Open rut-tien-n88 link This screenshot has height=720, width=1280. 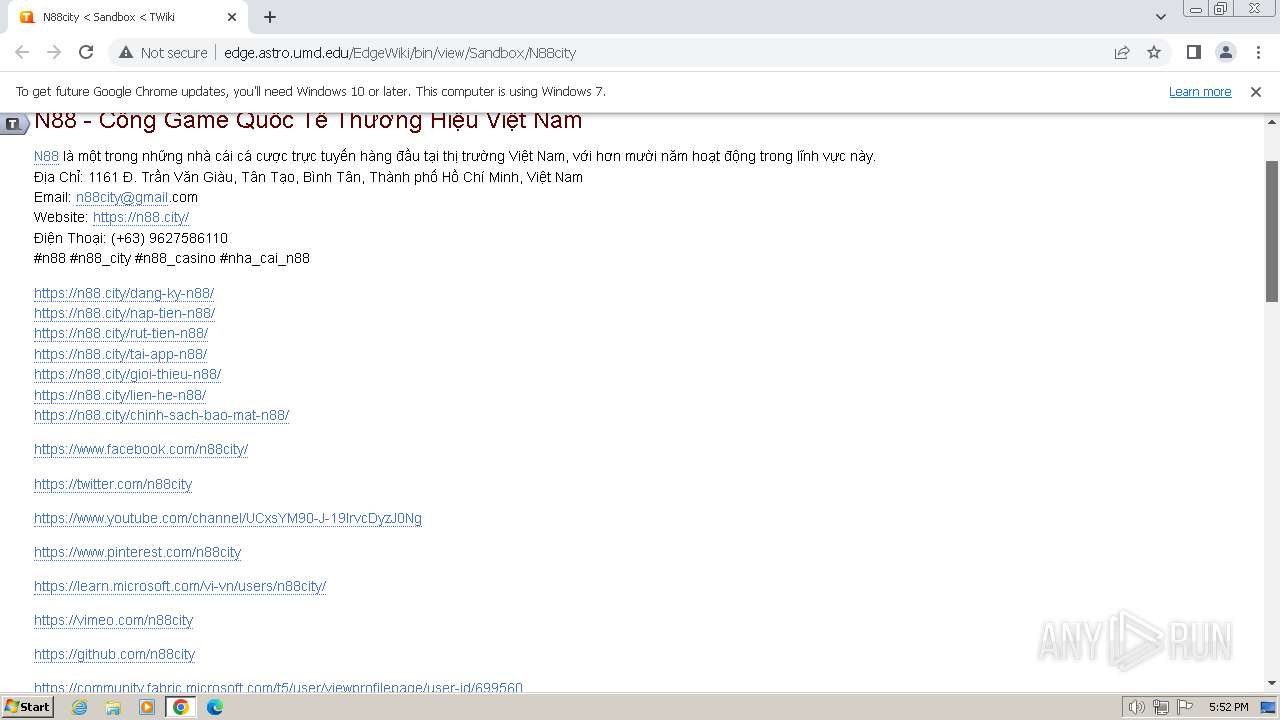click(x=121, y=333)
